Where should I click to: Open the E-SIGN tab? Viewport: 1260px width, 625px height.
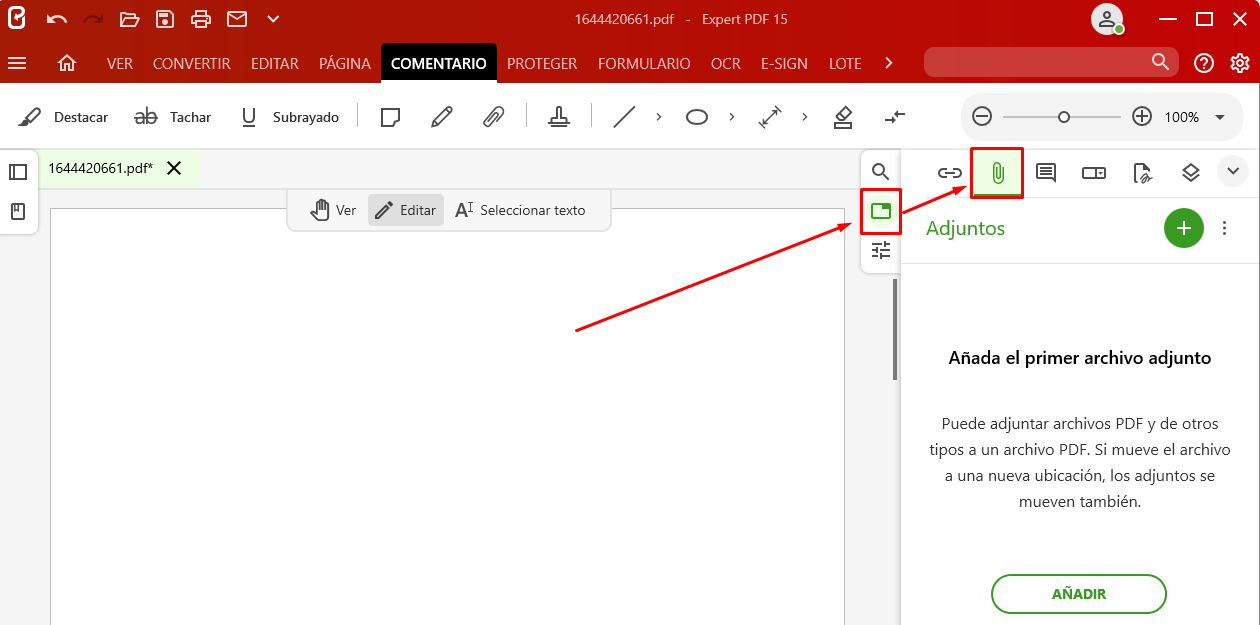pyautogui.click(x=784, y=63)
